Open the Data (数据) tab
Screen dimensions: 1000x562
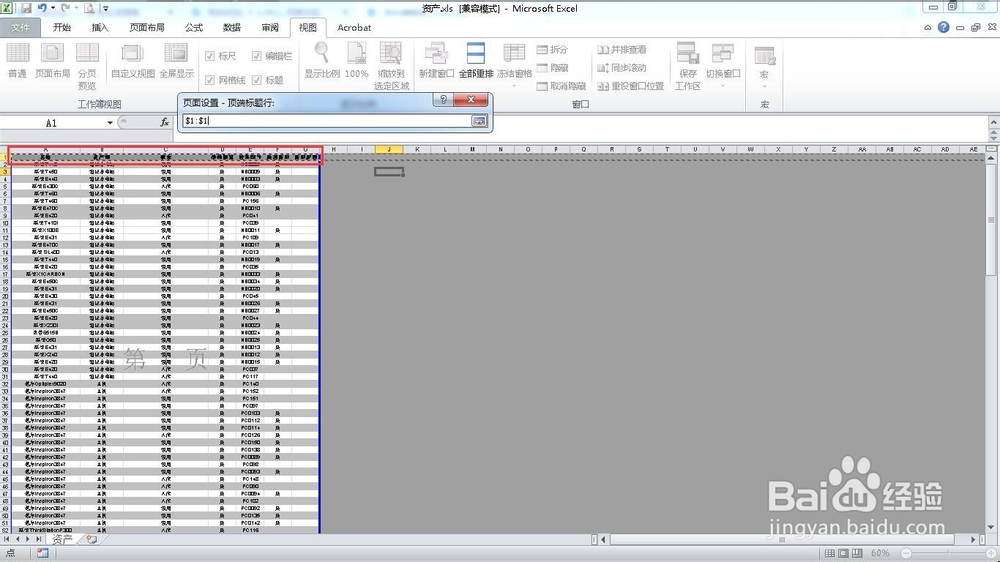[232, 27]
